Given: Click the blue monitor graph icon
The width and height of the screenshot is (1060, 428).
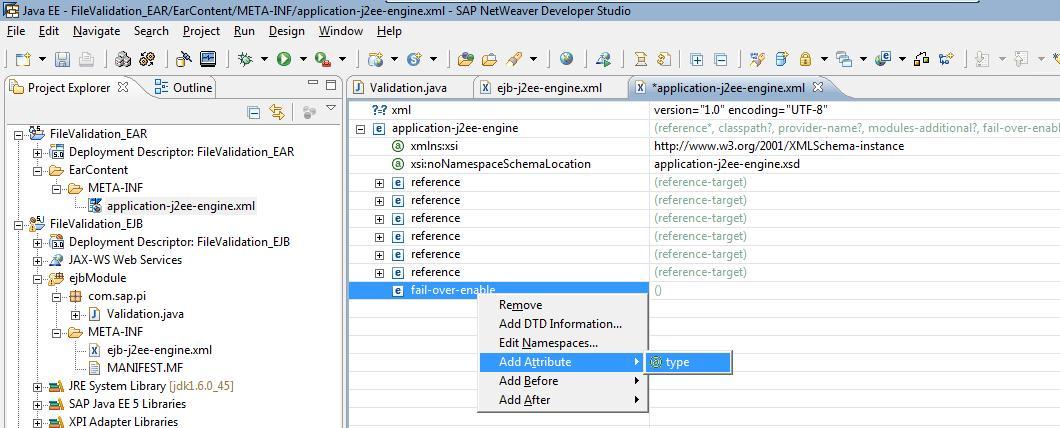Looking at the screenshot, I should click(x=208, y=60).
